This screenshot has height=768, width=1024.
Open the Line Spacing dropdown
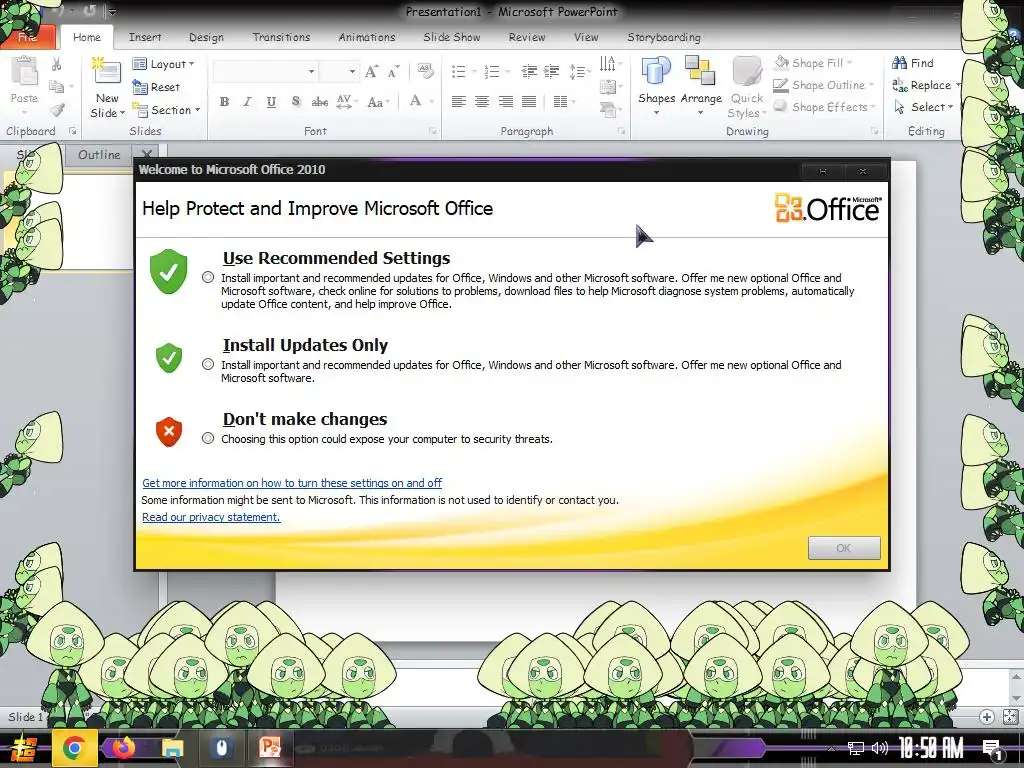pyautogui.click(x=579, y=71)
